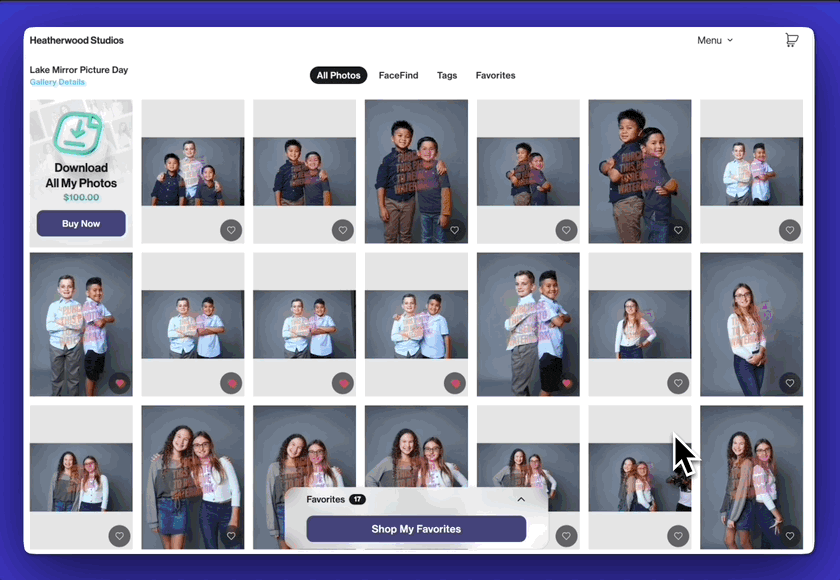The width and height of the screenshot is (840, 580).
Task: Switch to the FaceFind tab
Action: tap(398, 76)
